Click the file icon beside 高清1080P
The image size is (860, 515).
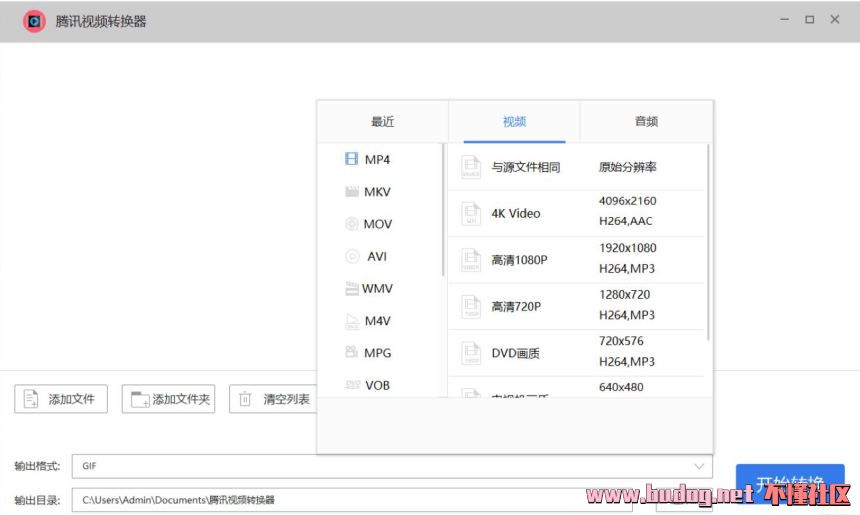[471, 260]
